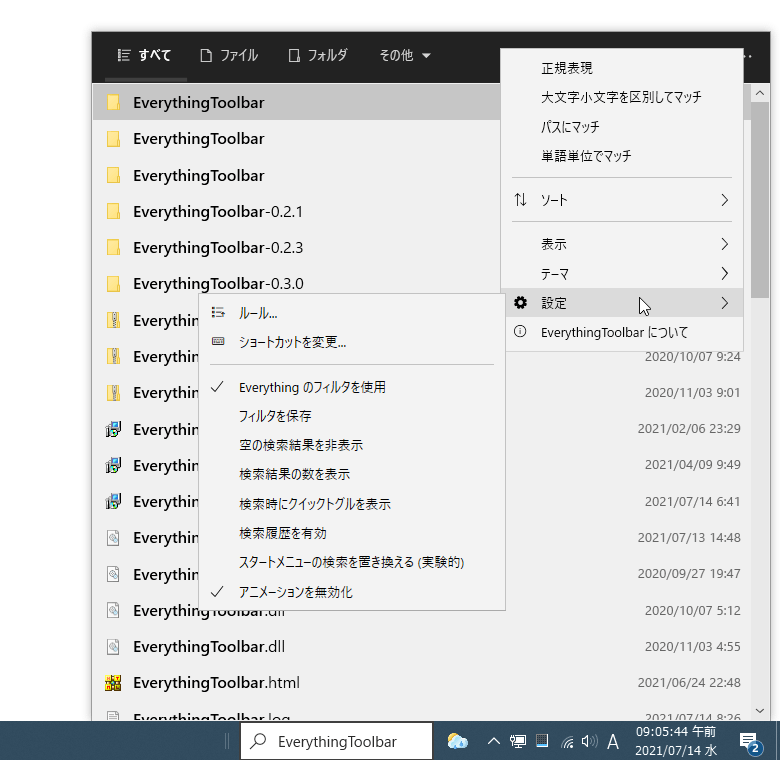The height and width of the screenshot is (760, 780).
Task: Enable 検索結果の数を表示
Action: [352, 474]
